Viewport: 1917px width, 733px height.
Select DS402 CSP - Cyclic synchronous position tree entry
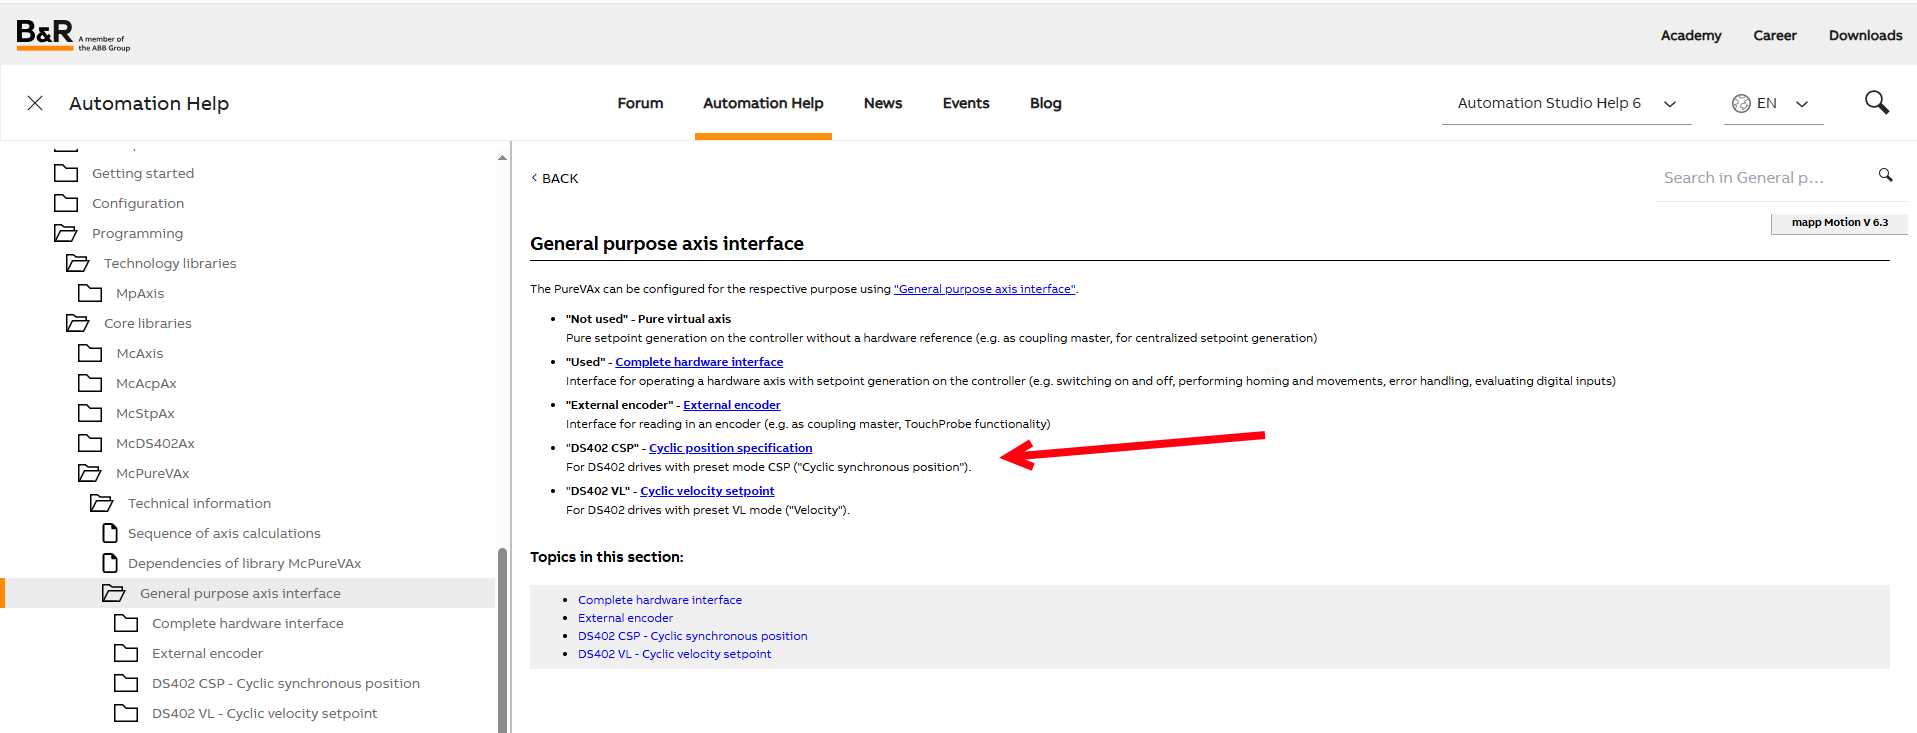286,683
